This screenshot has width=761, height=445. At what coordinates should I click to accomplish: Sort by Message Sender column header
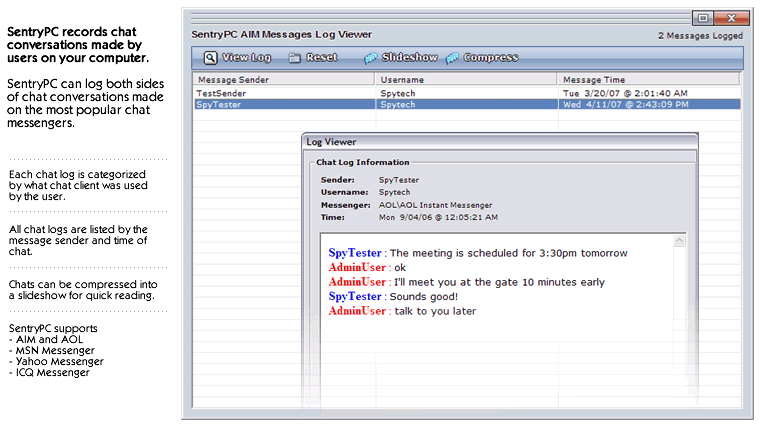coord(284,79)
